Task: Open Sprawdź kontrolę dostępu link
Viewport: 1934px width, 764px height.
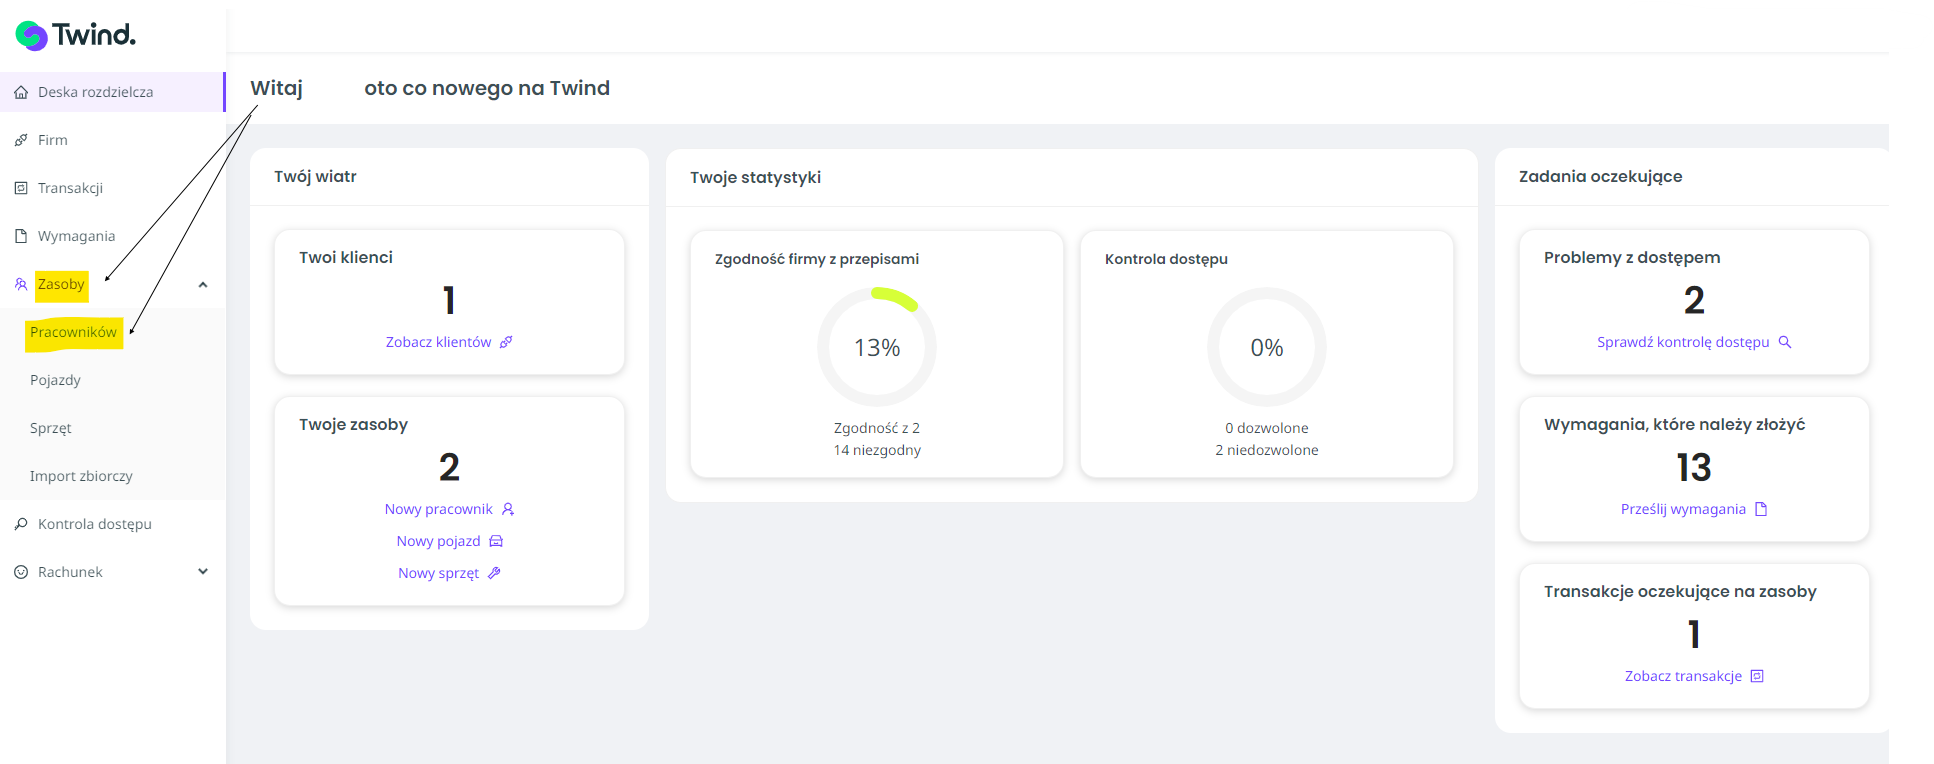Action: 1683,342
